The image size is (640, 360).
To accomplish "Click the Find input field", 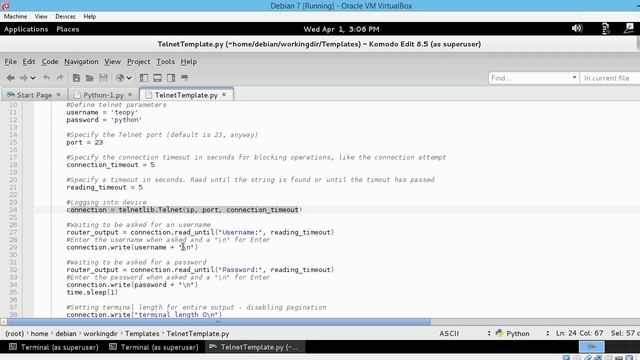I will point(529,78).
